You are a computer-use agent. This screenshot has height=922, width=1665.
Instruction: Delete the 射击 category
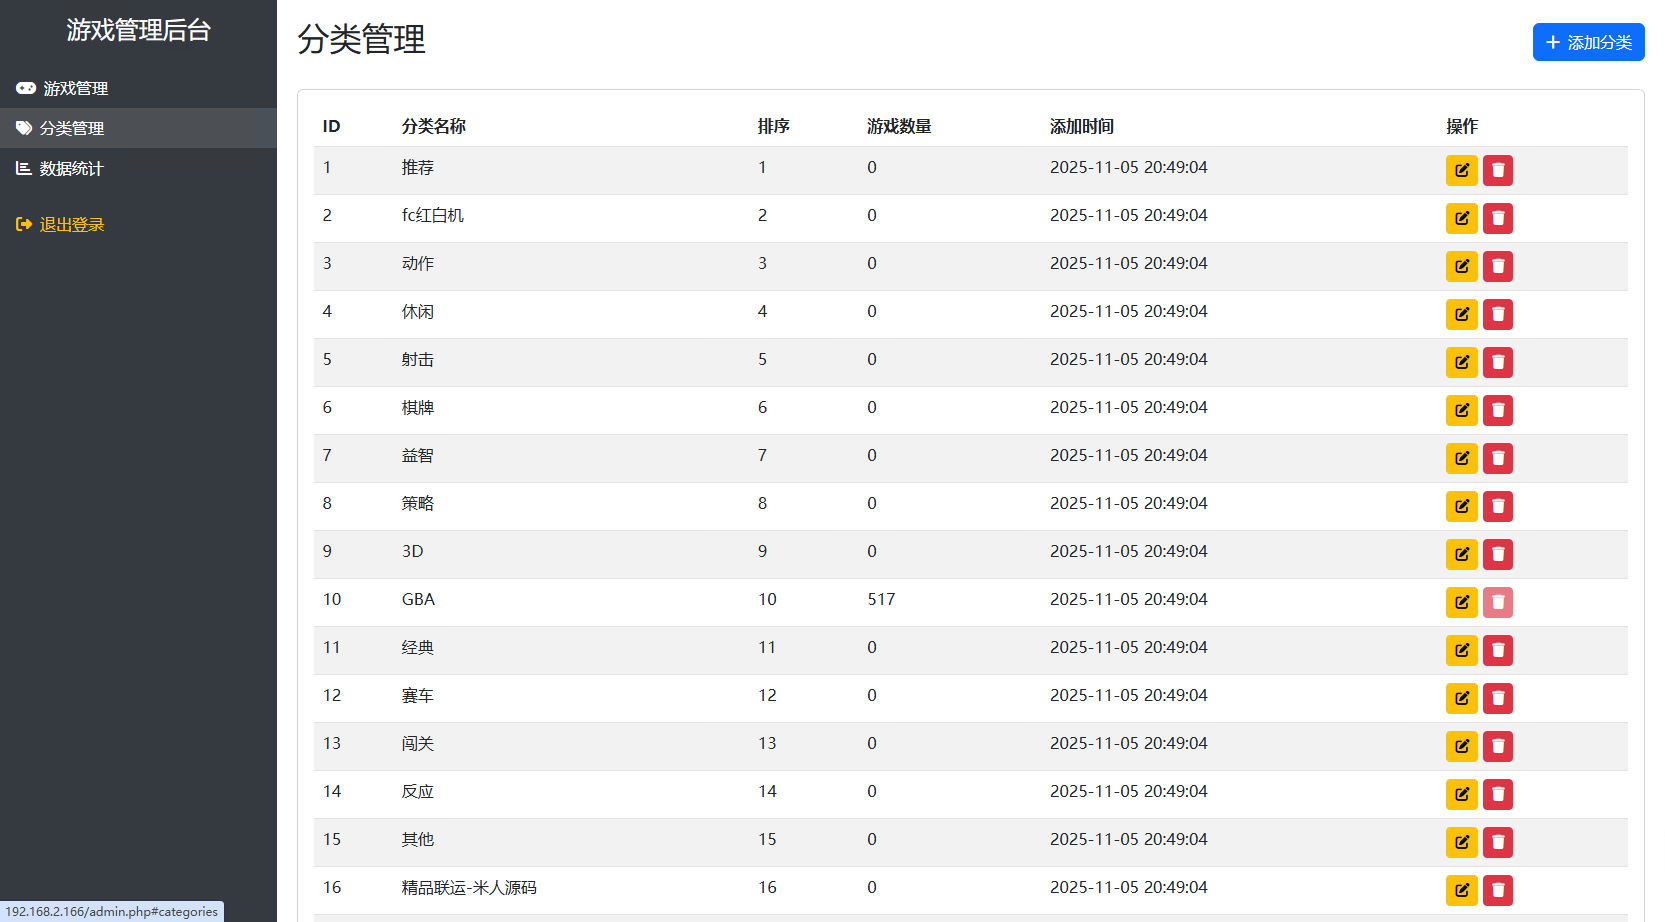point(1497,362)
